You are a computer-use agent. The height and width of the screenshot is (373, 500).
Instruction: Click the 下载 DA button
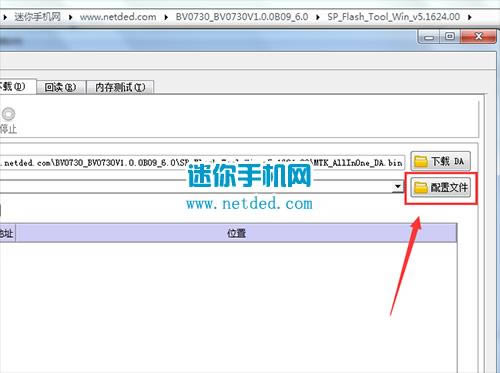(441, 161)
